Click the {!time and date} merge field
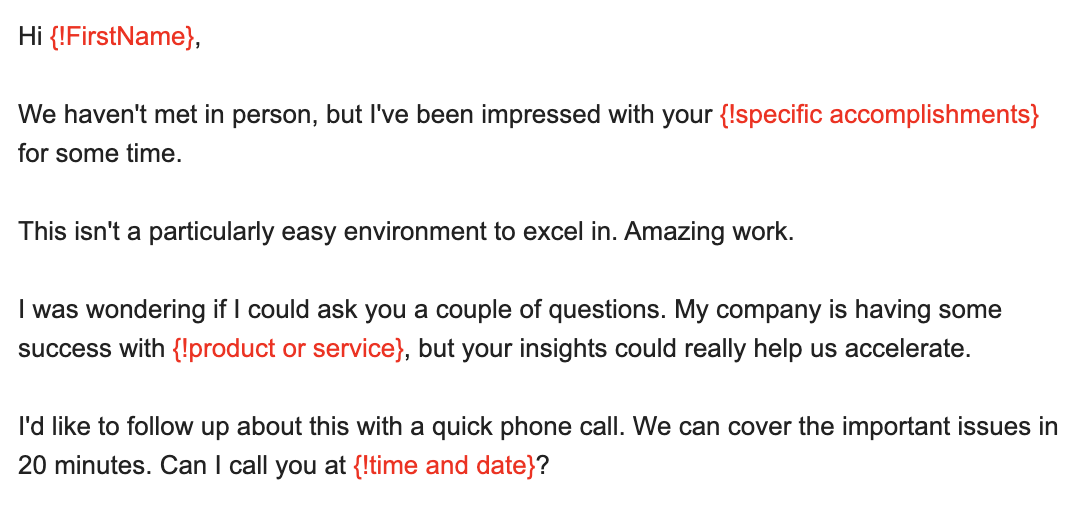Screen dimensions: 1092x524 pos(444,466)
